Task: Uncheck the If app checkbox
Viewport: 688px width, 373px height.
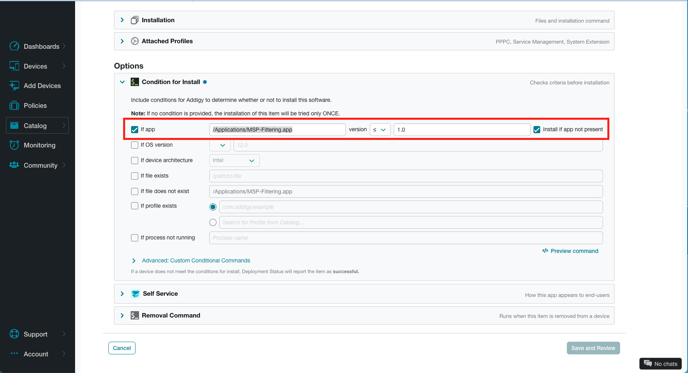Action: [x=135, y=129]
